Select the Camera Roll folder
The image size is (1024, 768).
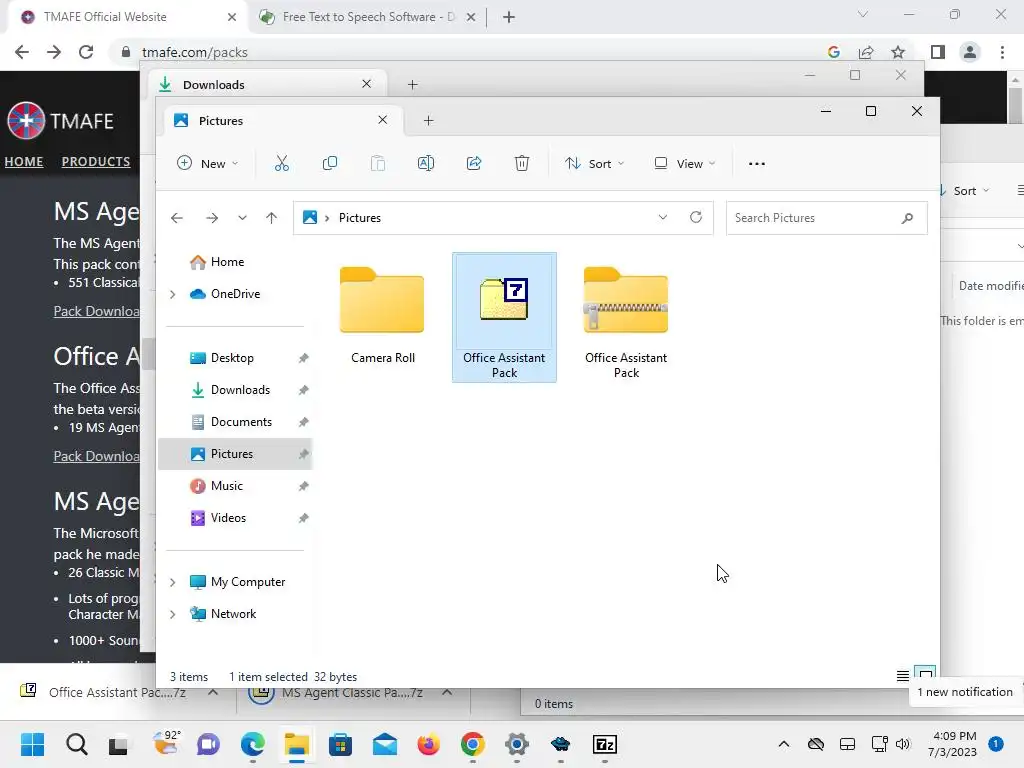pos(383,315)
